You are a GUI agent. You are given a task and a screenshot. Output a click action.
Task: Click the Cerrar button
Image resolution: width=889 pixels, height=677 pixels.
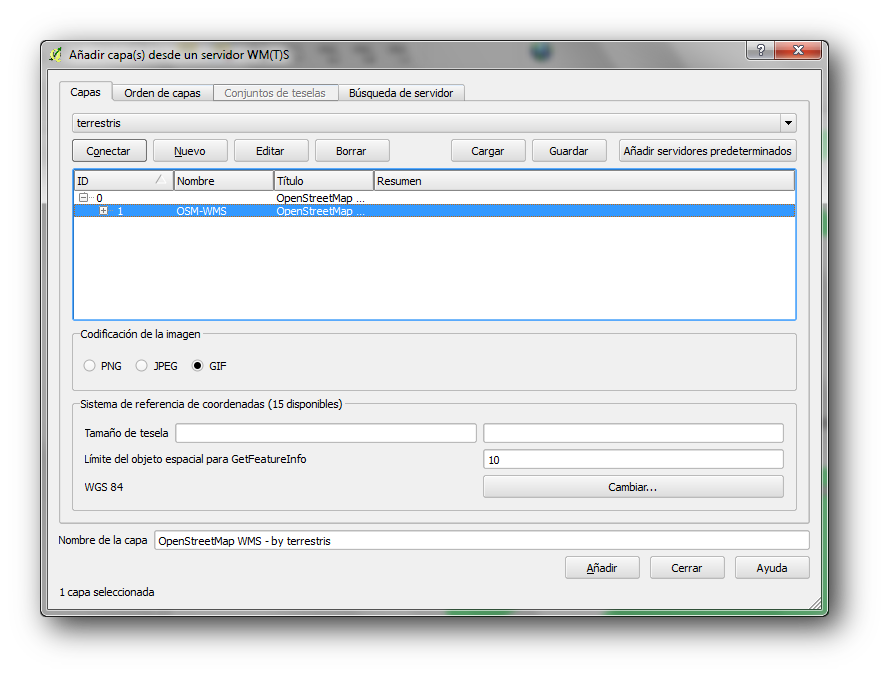click(x=687, y=568)
